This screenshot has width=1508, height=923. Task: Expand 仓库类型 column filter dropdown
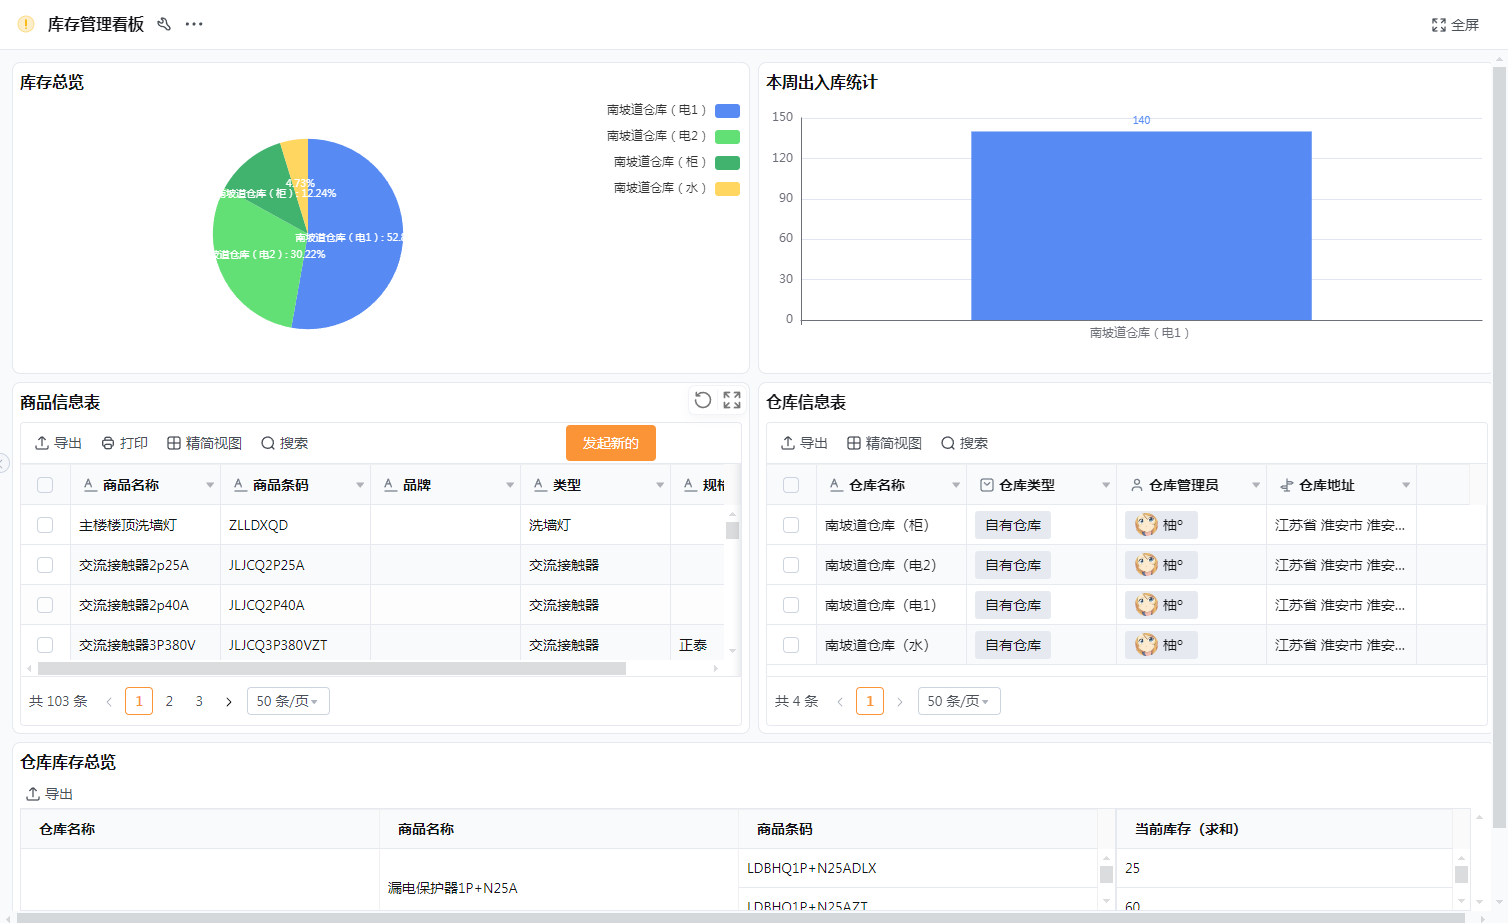coord(1106,485)
